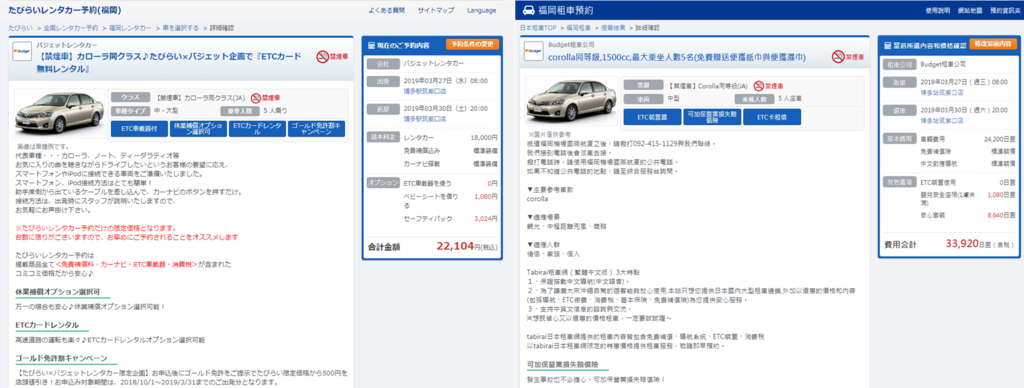Click the ETC裝置使用 option row
This screenshot has width=1024, height=388.
coord(967,181)
